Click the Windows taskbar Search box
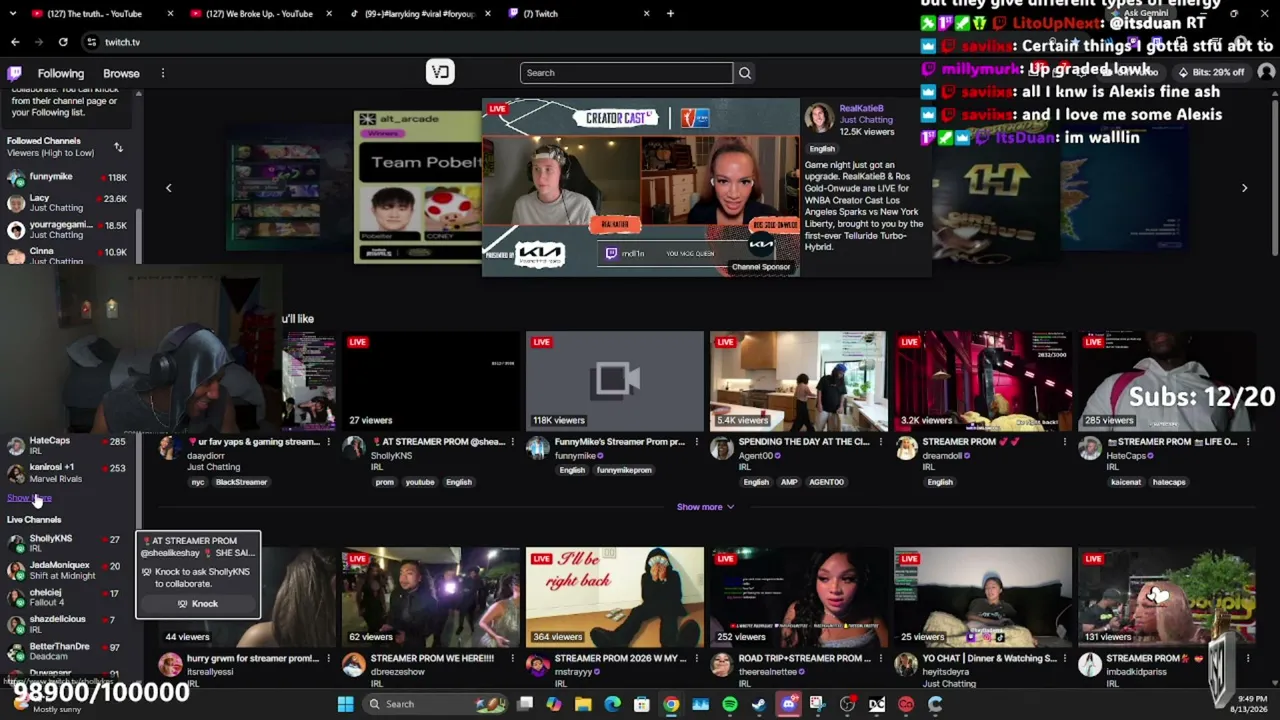This screenshot has height=720, width=1280. tap(435, 704)
